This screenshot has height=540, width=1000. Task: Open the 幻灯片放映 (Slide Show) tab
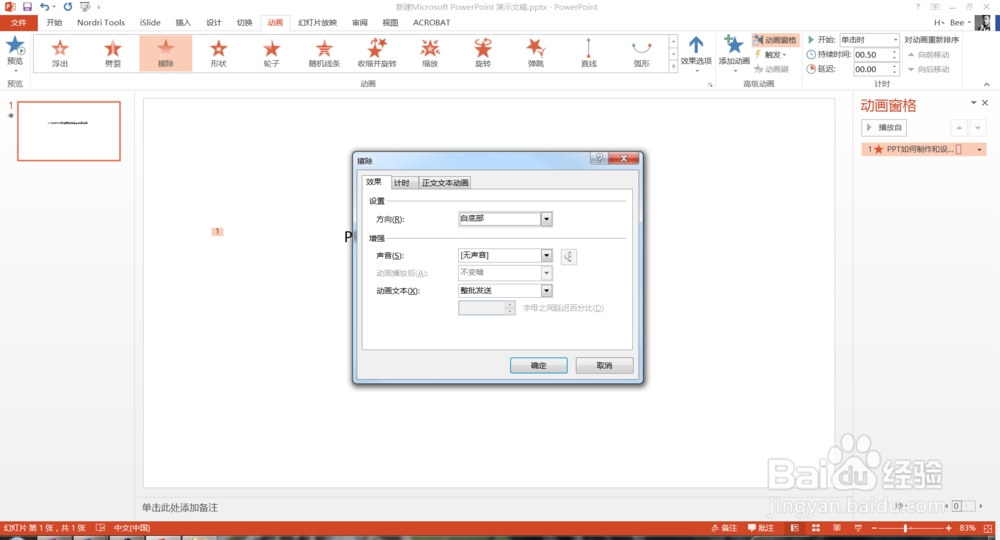coord(318,22)
